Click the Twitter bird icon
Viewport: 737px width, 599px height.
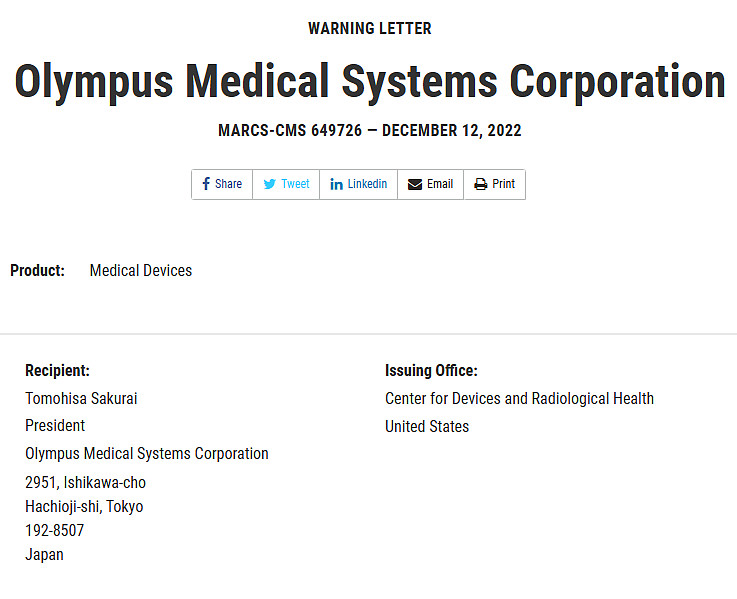pyautogui.click(x=270, y=184)
